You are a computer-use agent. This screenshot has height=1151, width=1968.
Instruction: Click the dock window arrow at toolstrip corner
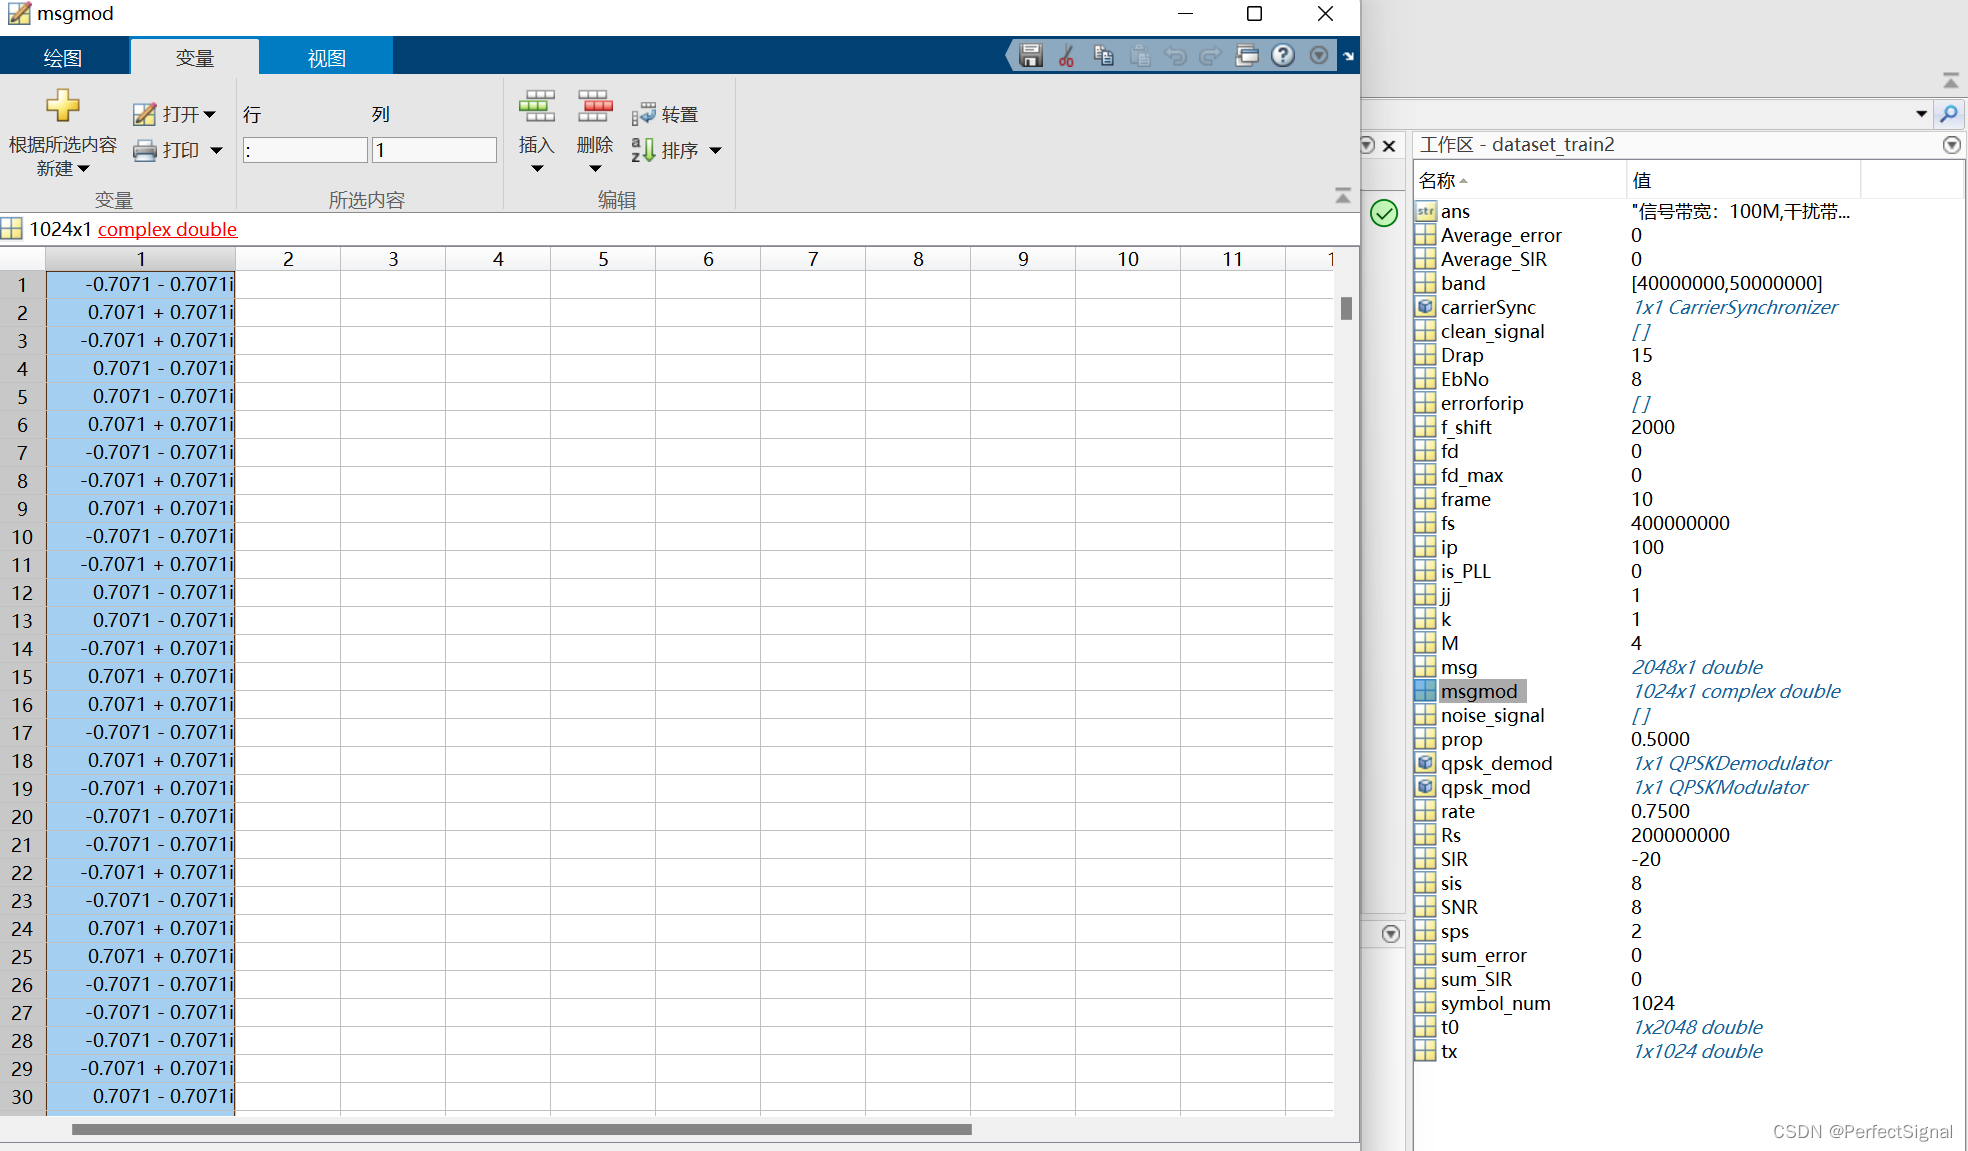click(1349, 57)
